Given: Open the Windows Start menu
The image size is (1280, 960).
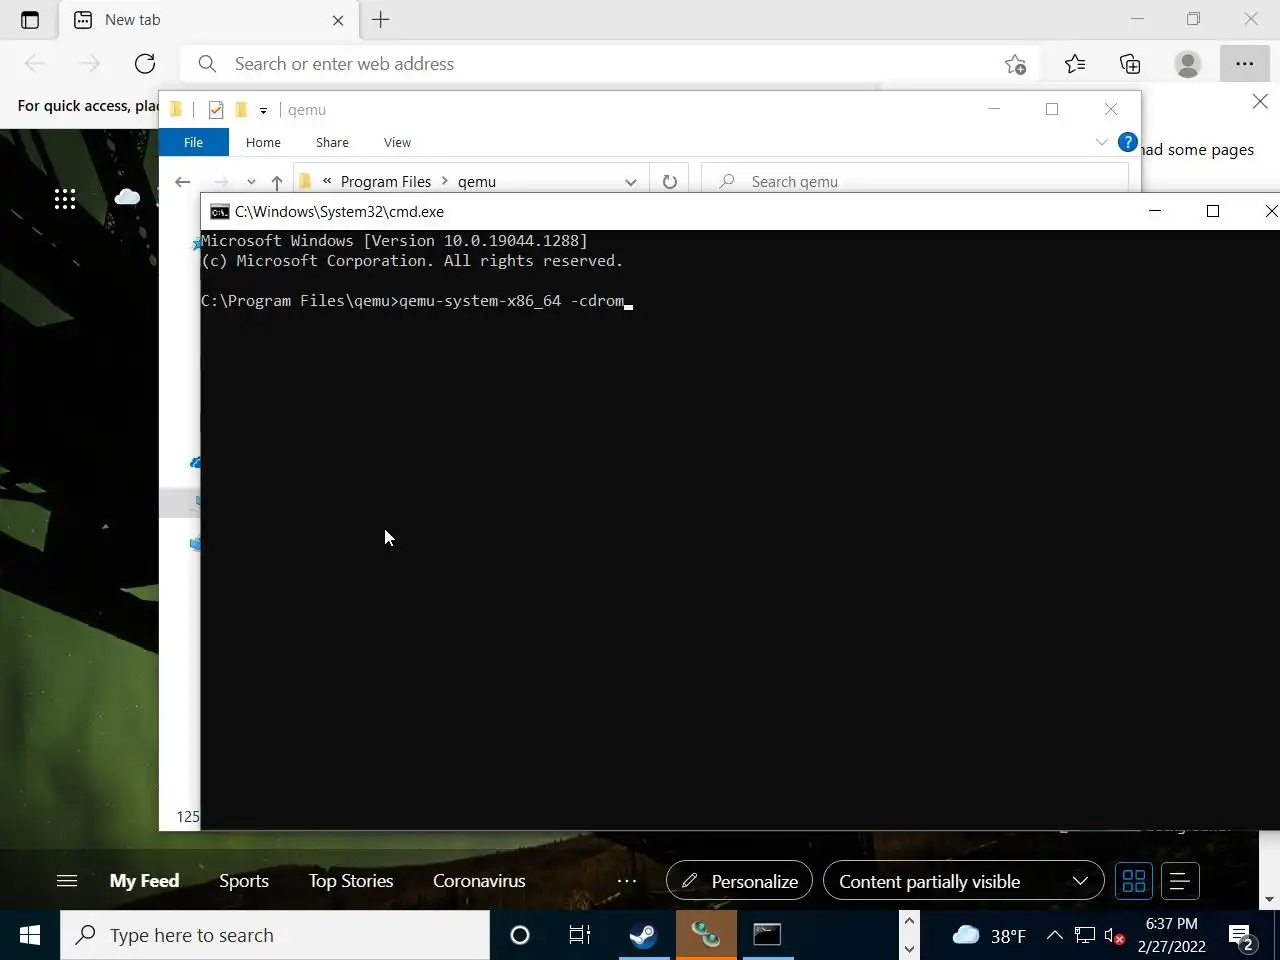Looking at the screenshot, I should coord(30,935).
